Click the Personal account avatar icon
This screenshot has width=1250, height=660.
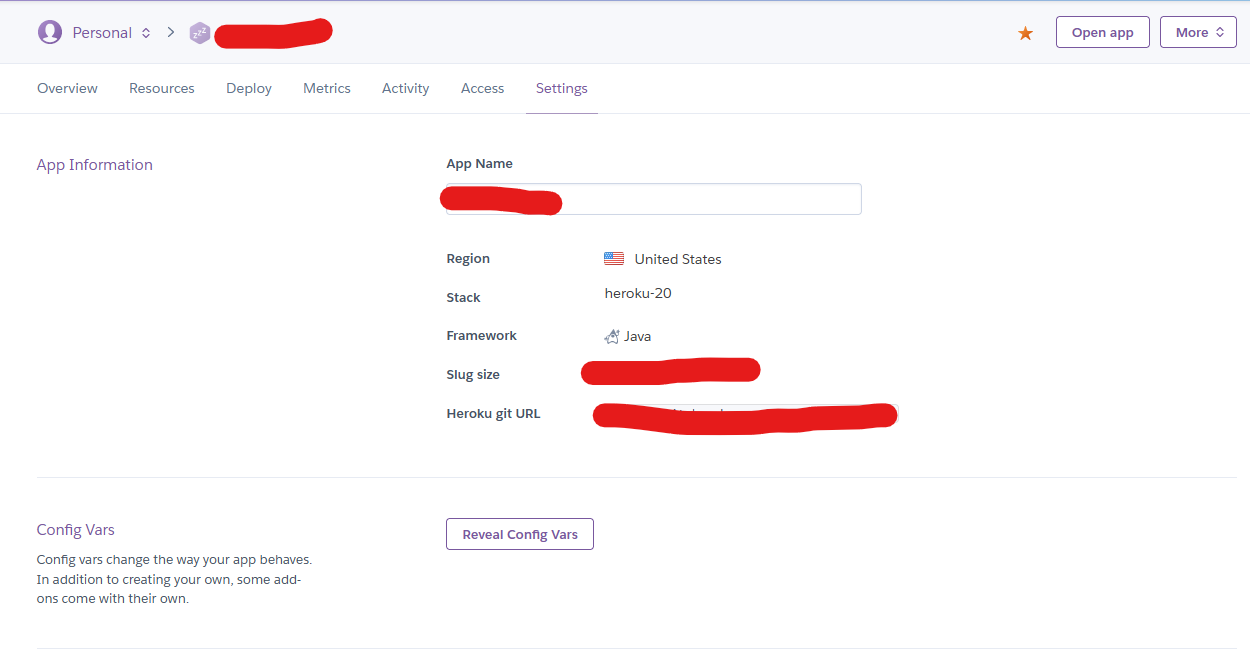click(x=49, y=32)
